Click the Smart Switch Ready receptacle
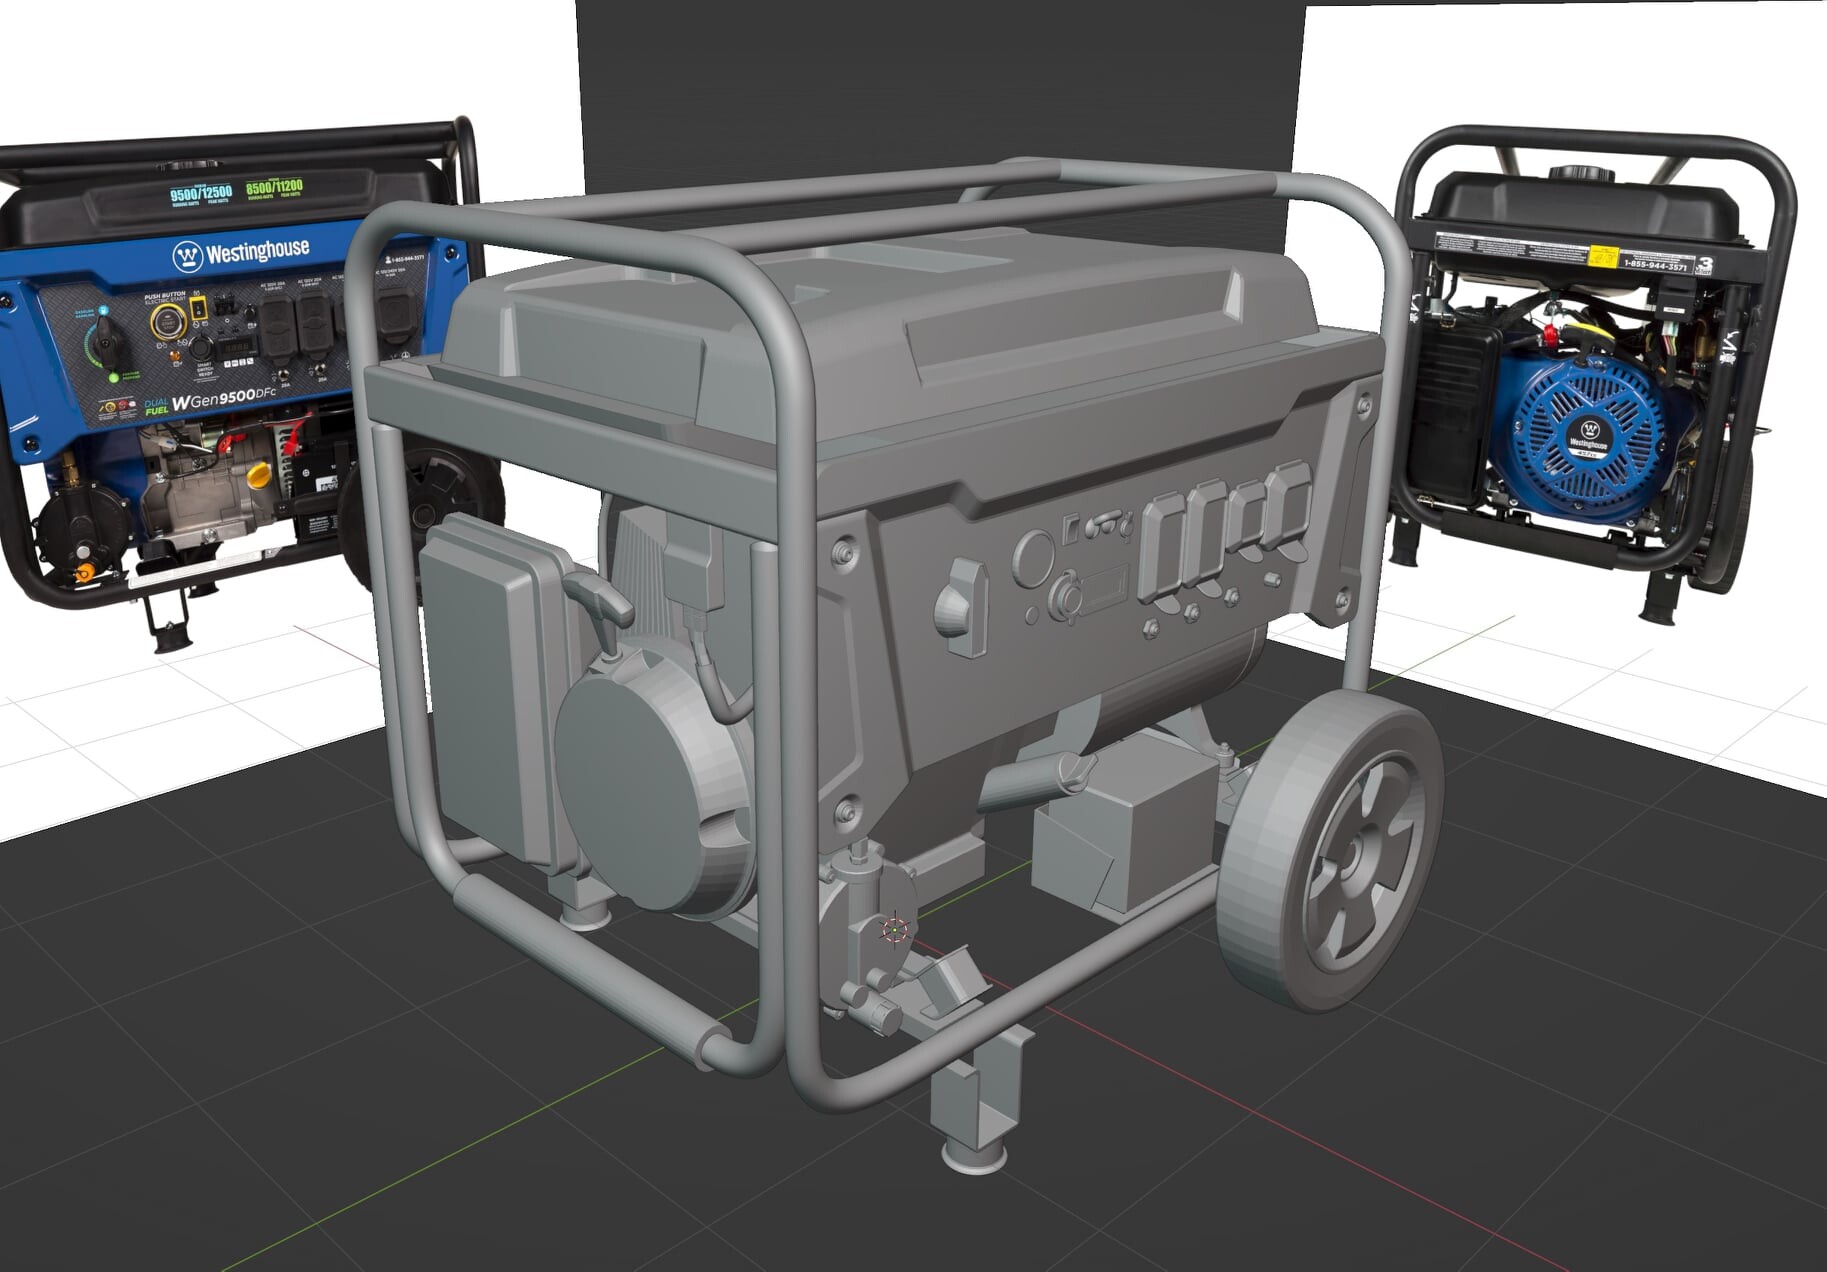Viewport: 1827px width, 1272px height. 202,349
